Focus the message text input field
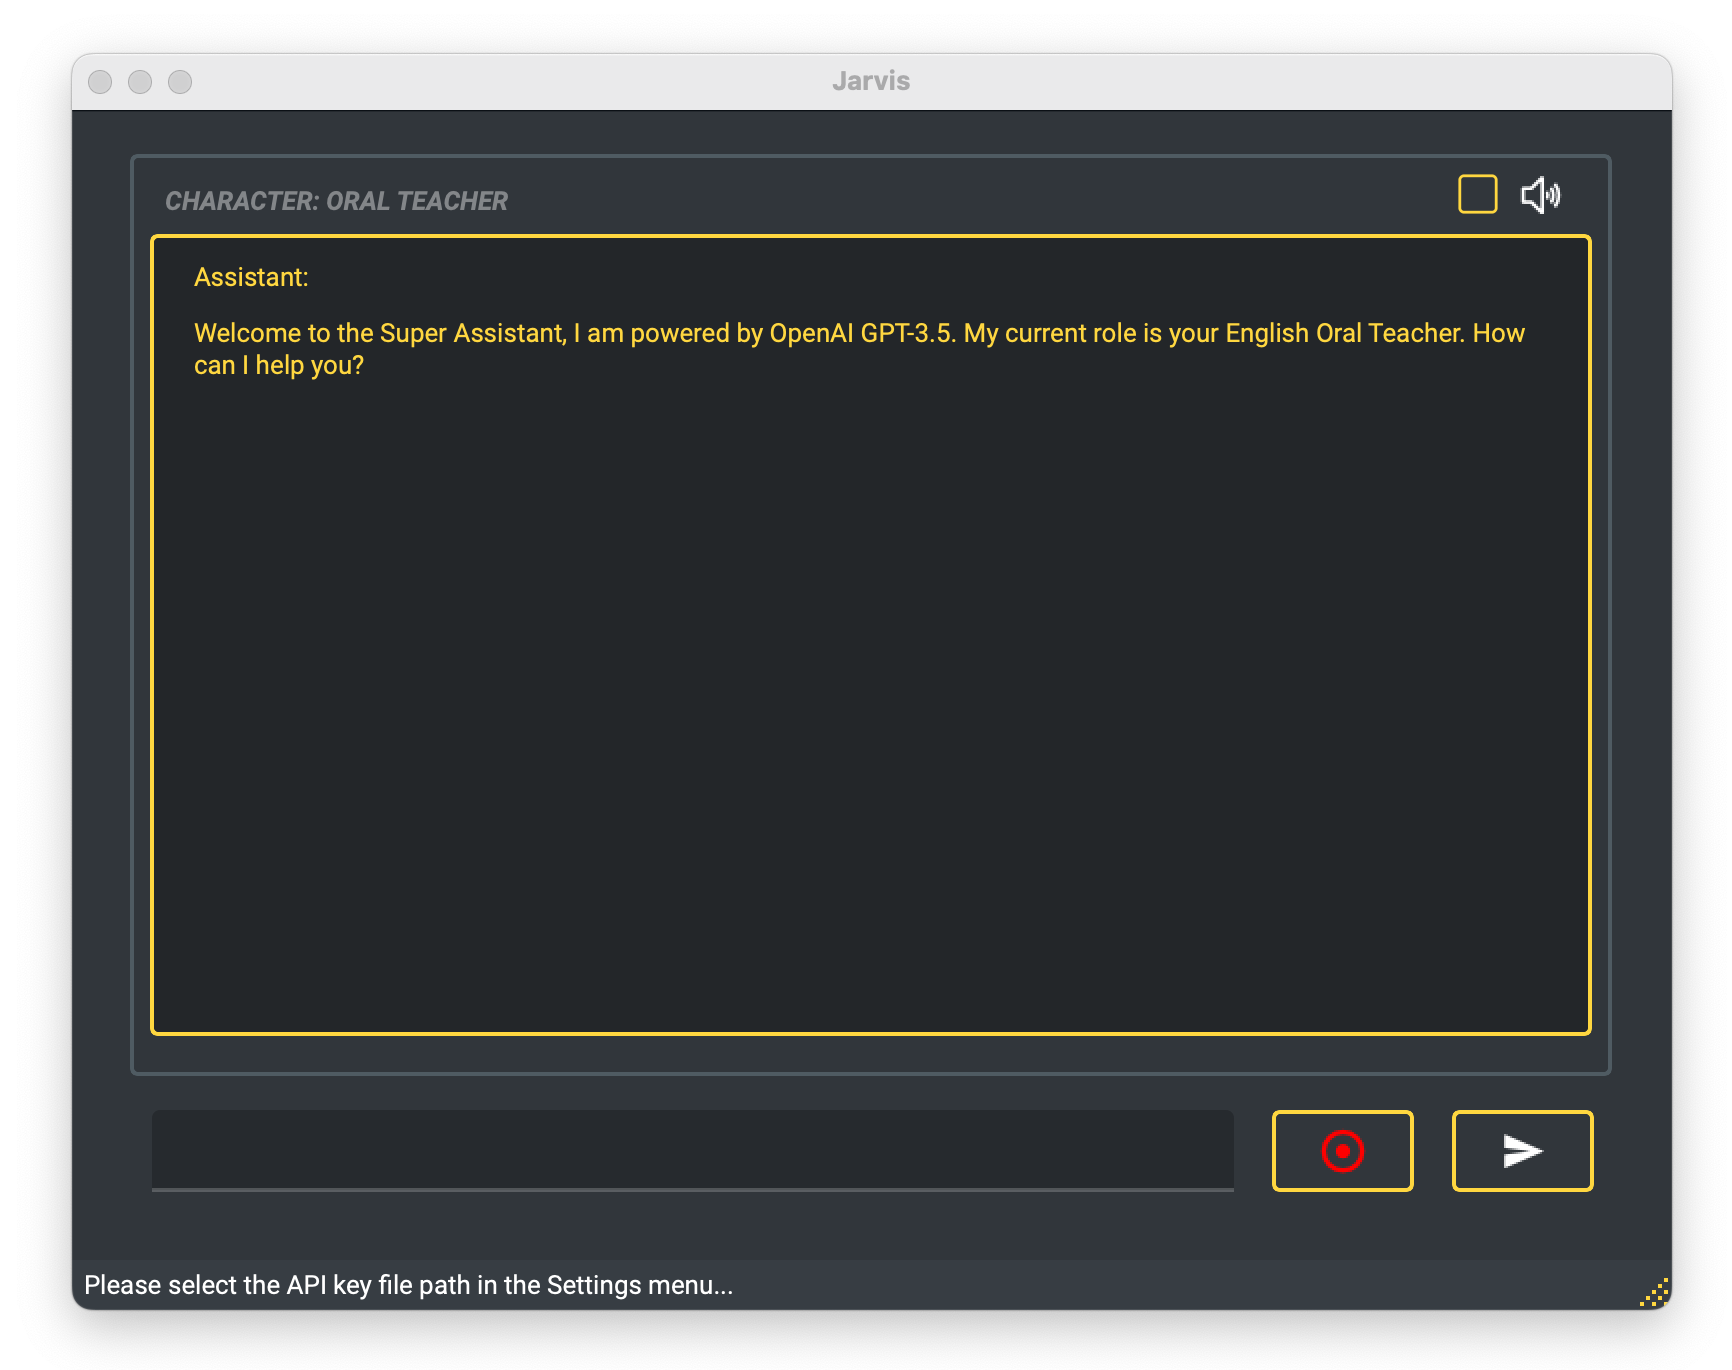The height and width of the screenshot is (1370, 1732). [x=692, y=1150]
